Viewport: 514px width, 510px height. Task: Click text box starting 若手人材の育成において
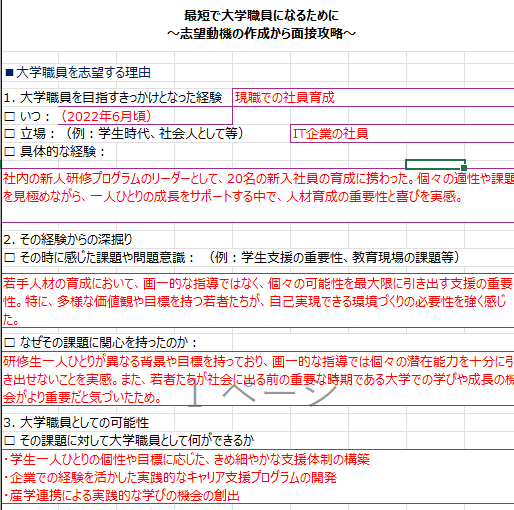pos(258,301)
